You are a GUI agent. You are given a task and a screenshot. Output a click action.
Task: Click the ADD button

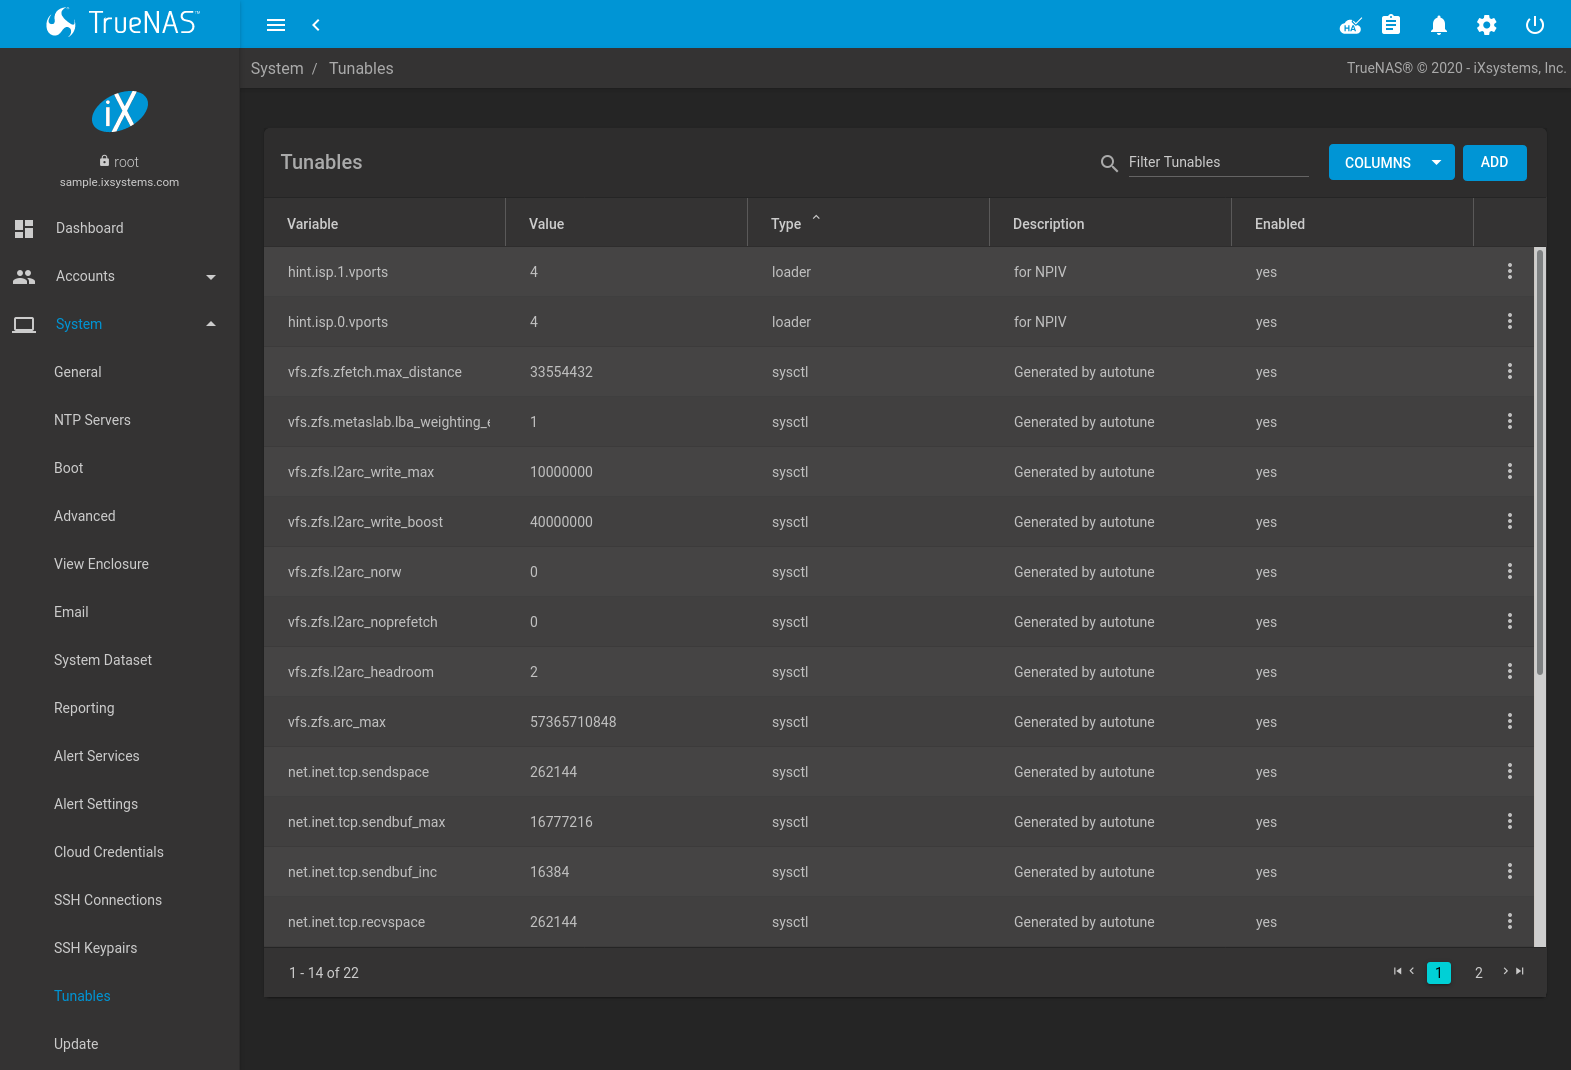pos(1494,162)
